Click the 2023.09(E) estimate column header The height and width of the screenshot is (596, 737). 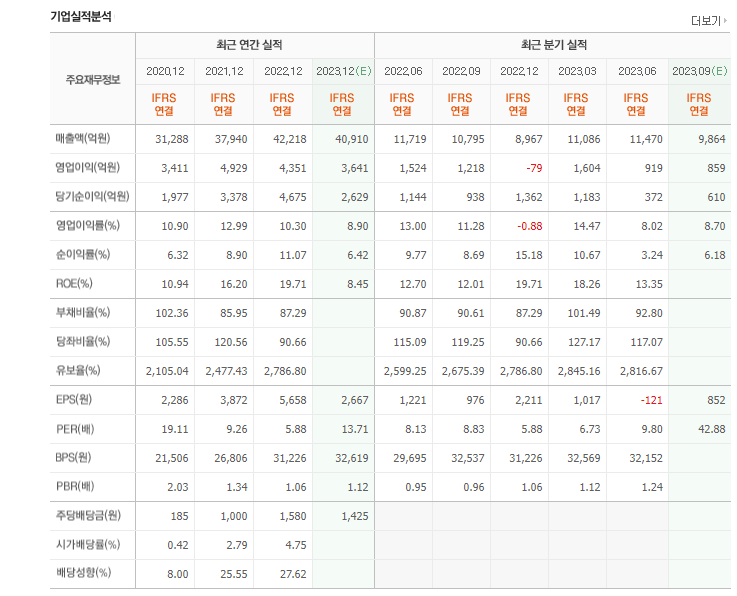pos(699,71)
